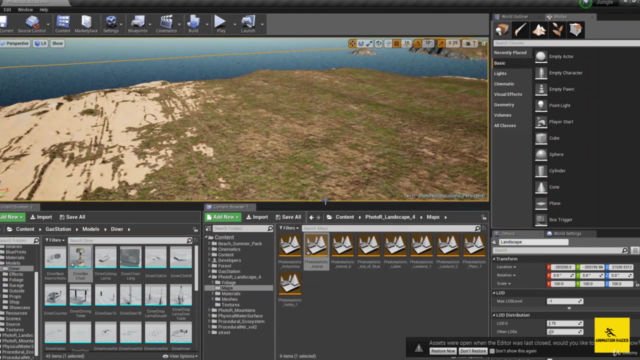This screenshot has width=640, height=360.
Task: Select Foliage mode leaf icon
Action: [558, 30]
